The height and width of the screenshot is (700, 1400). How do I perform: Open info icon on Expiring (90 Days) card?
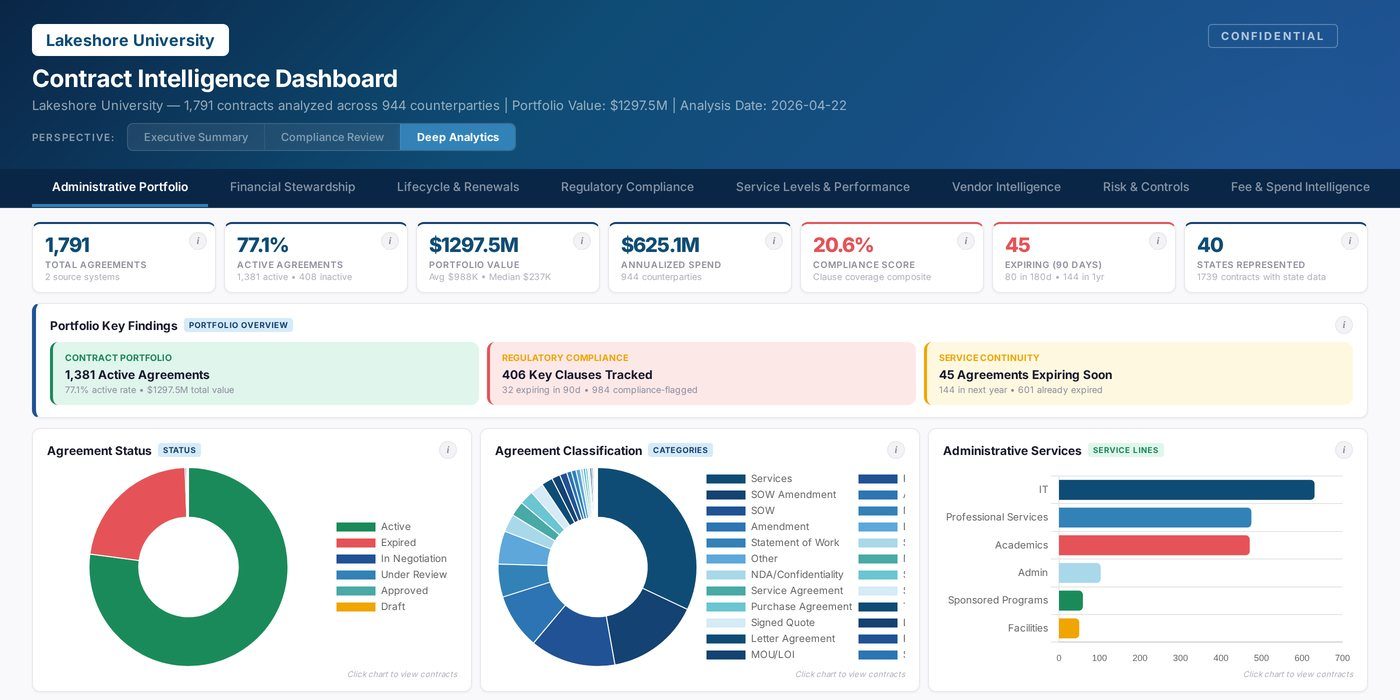tap(1158, 241)
